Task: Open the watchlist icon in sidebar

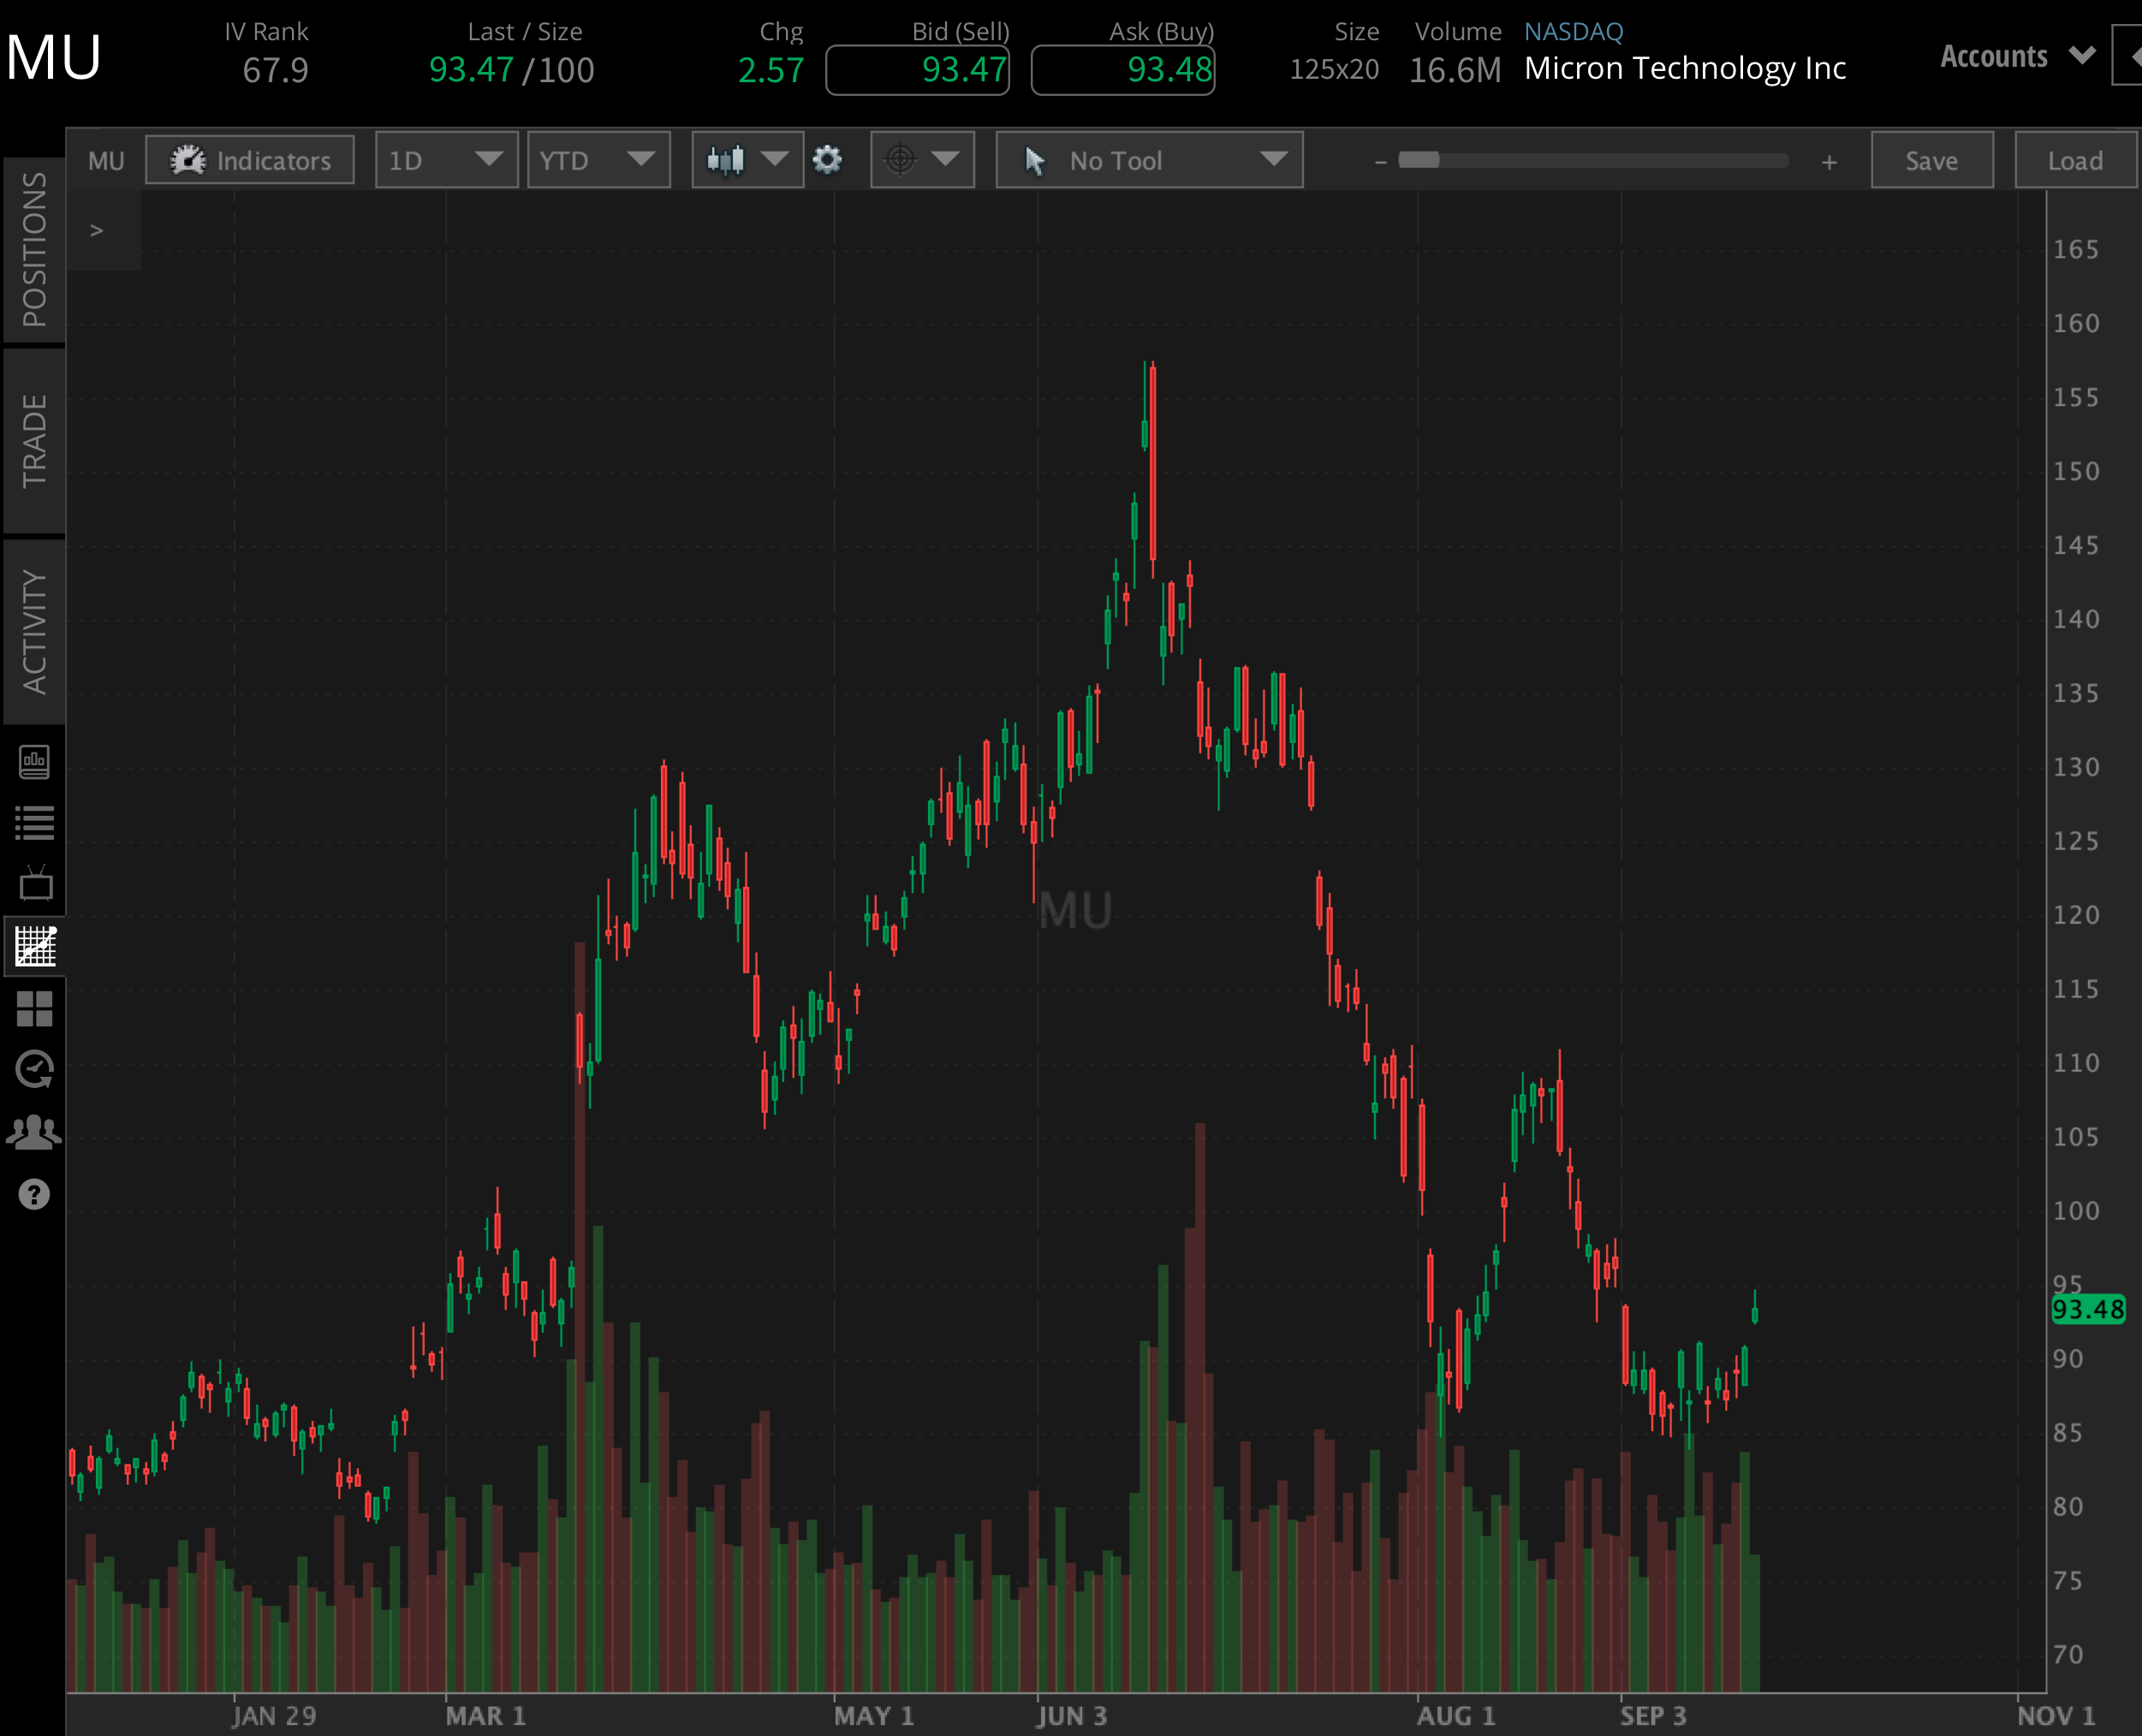Action: click(x=34, y=822)
